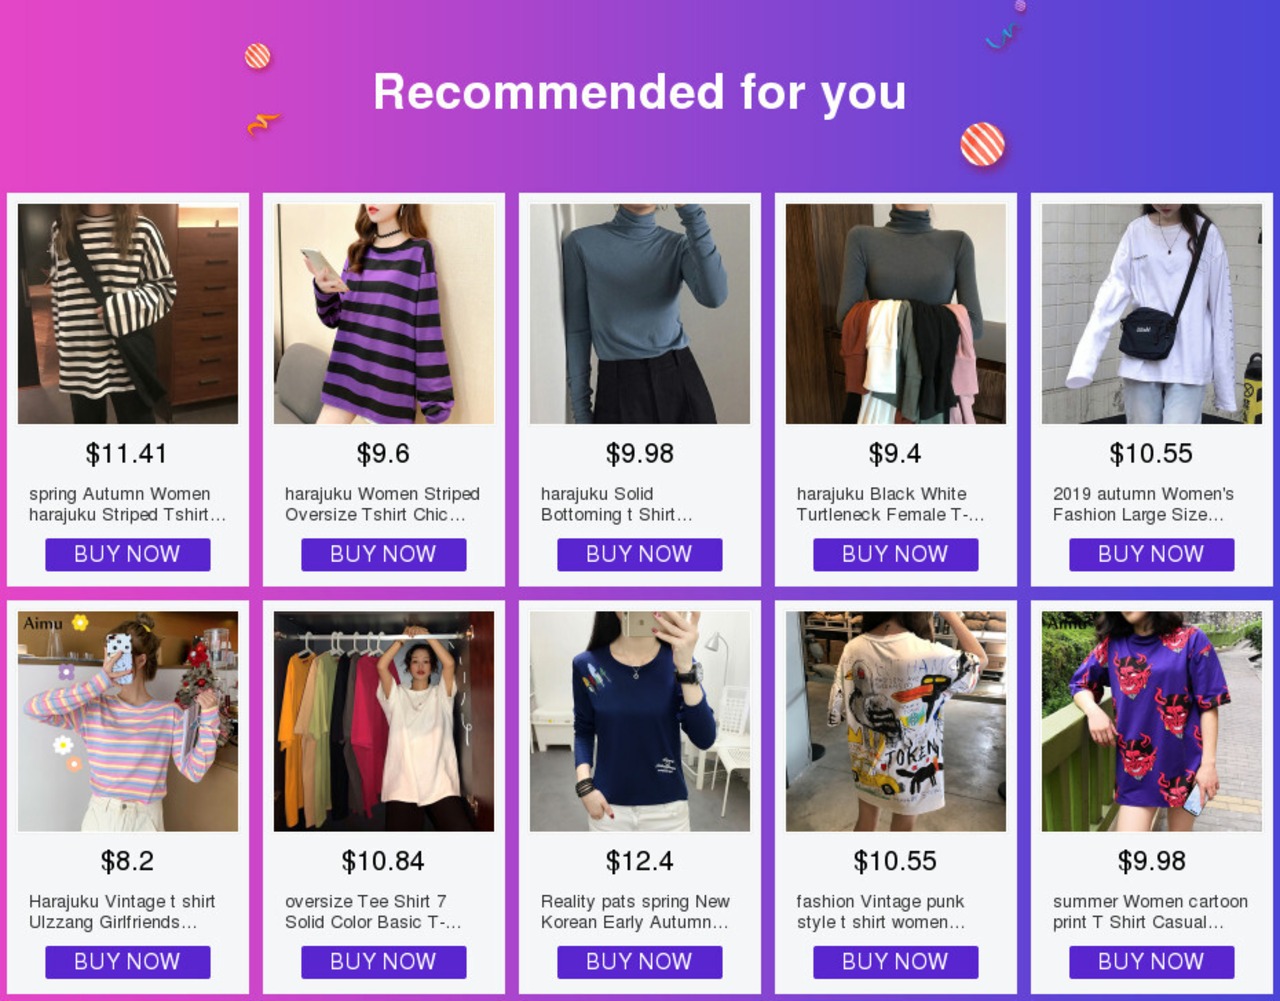This screenshot has height=1001, width=1280.
Task: Open '2019 autumn Women's Fashion Large Size' link
Action: pyautogui.click(x=1143, y=504)
